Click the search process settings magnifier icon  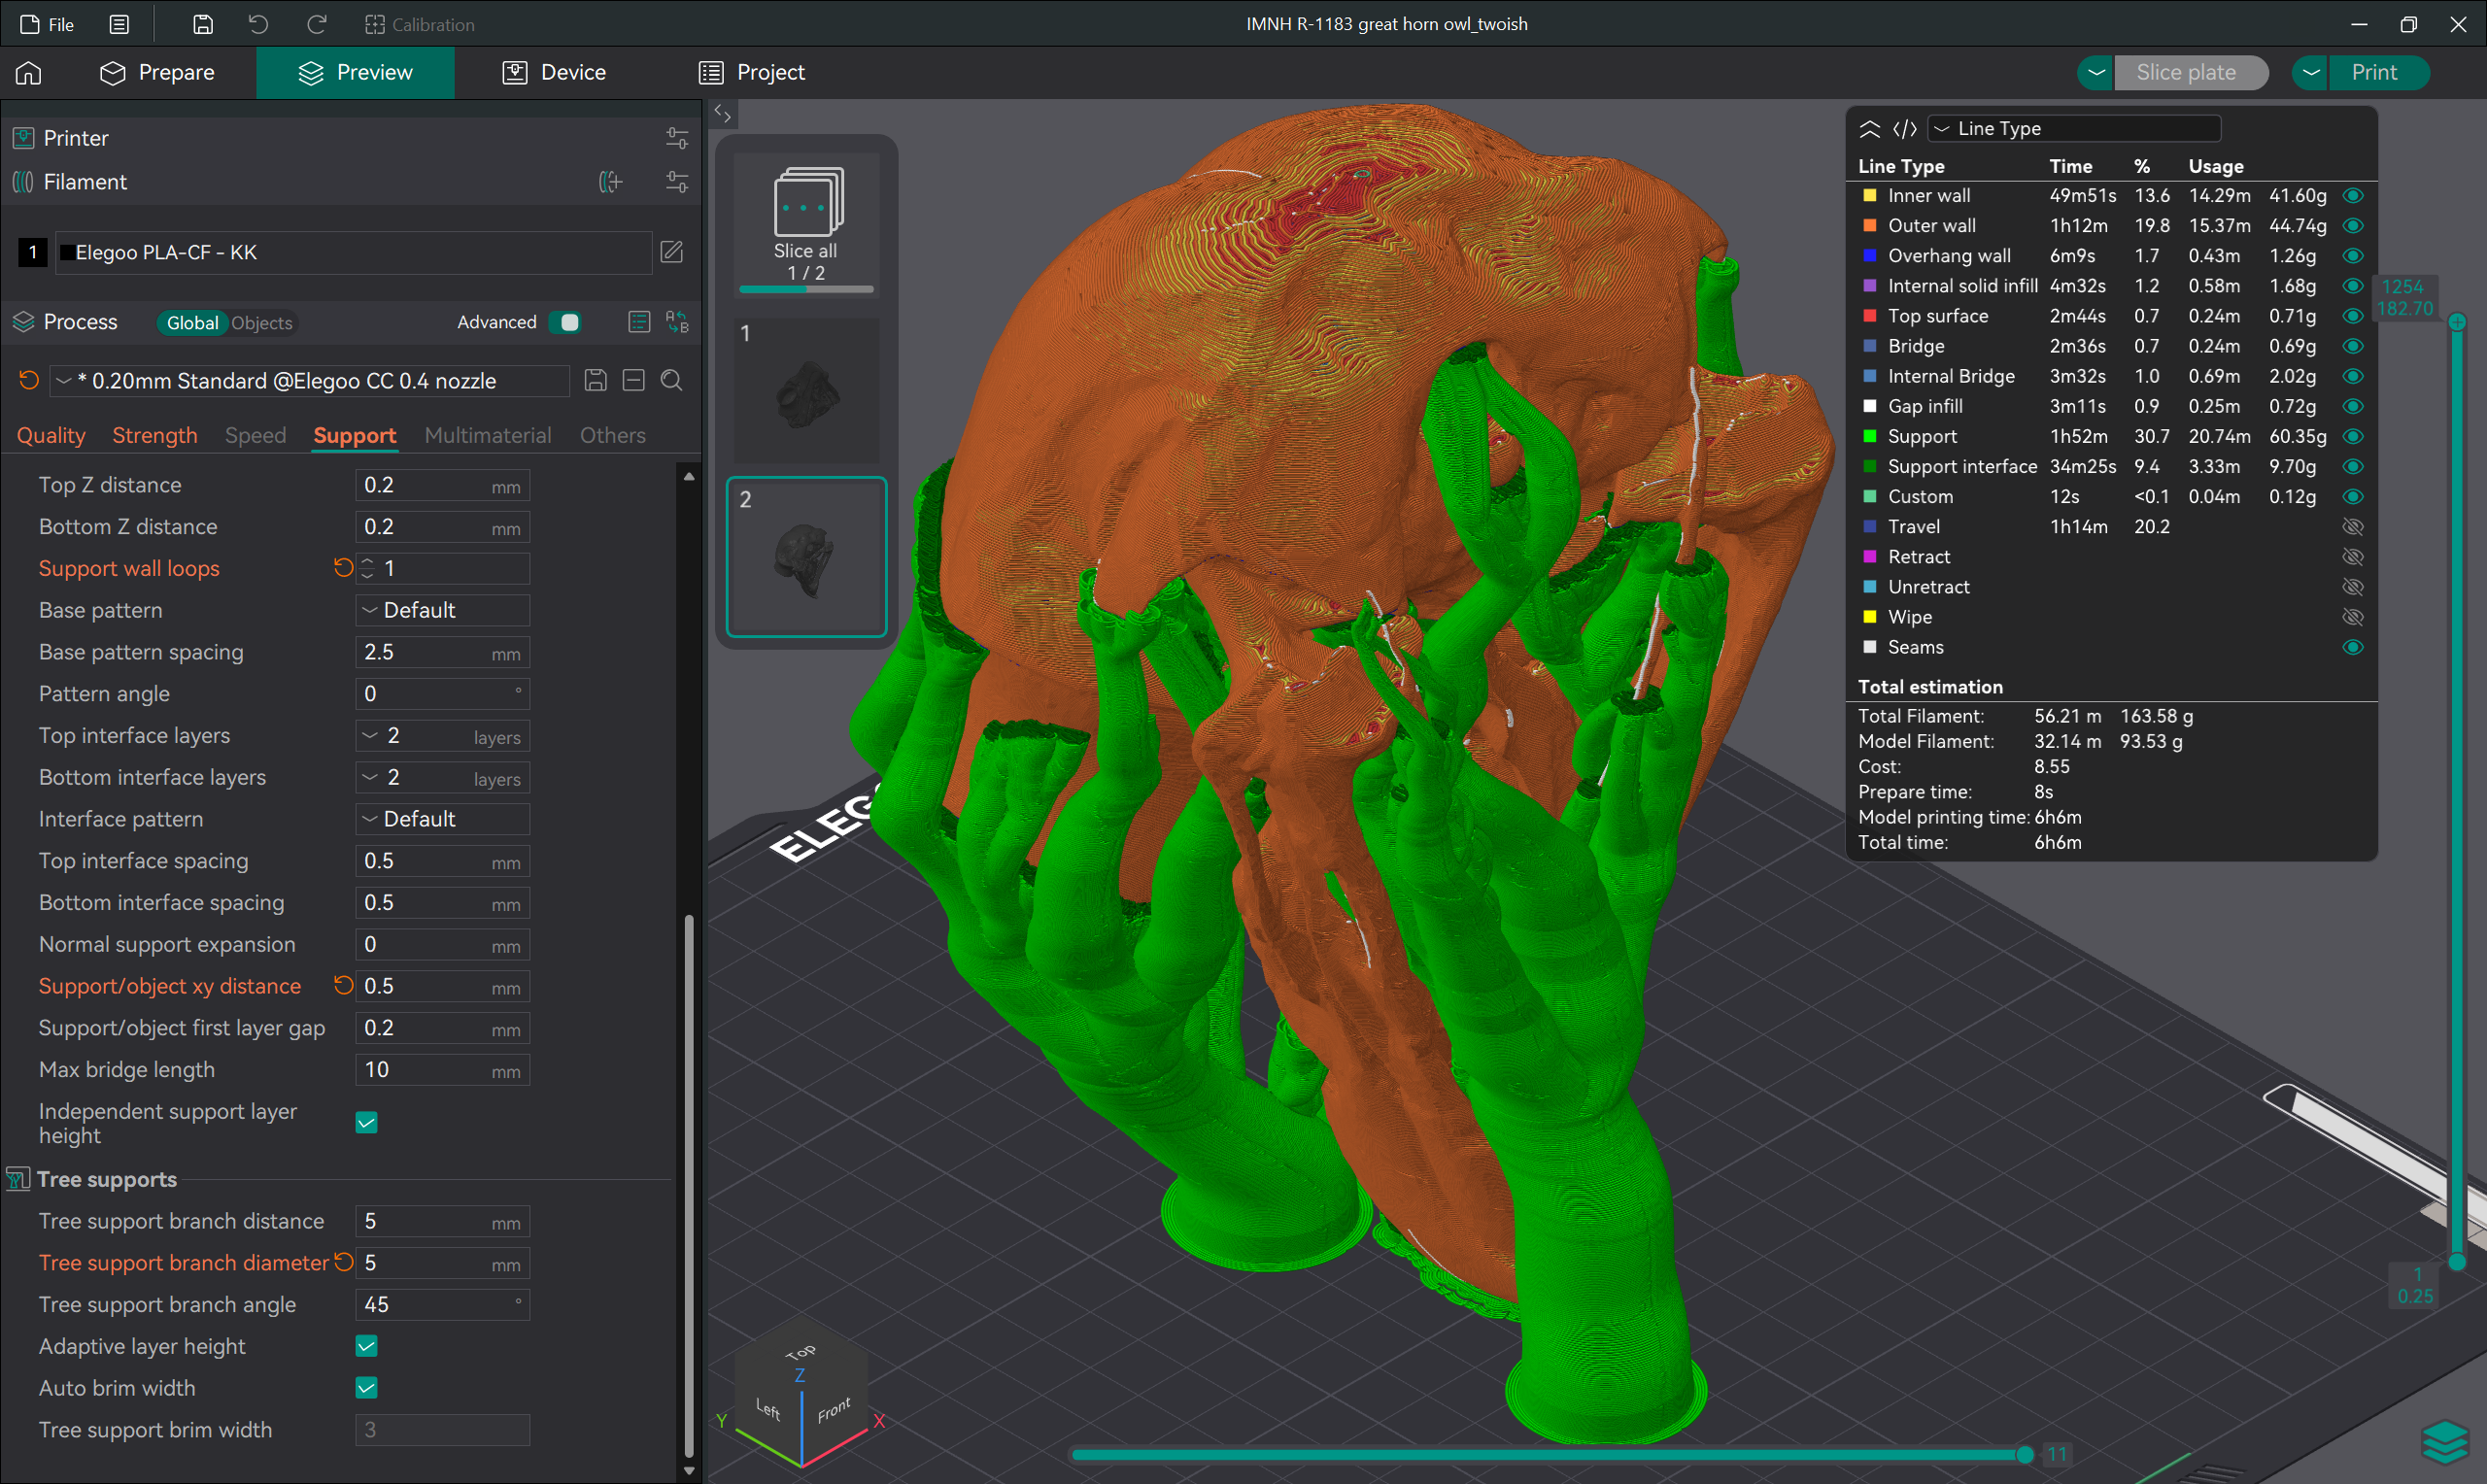coord(672,381)
